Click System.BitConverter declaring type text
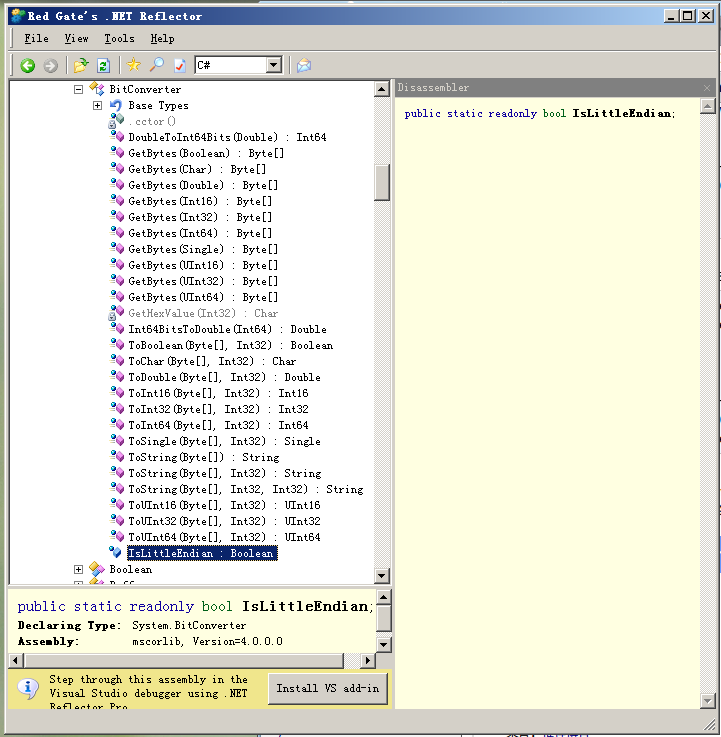This screenshot has height=737, width=721. [x=189, y=625]
